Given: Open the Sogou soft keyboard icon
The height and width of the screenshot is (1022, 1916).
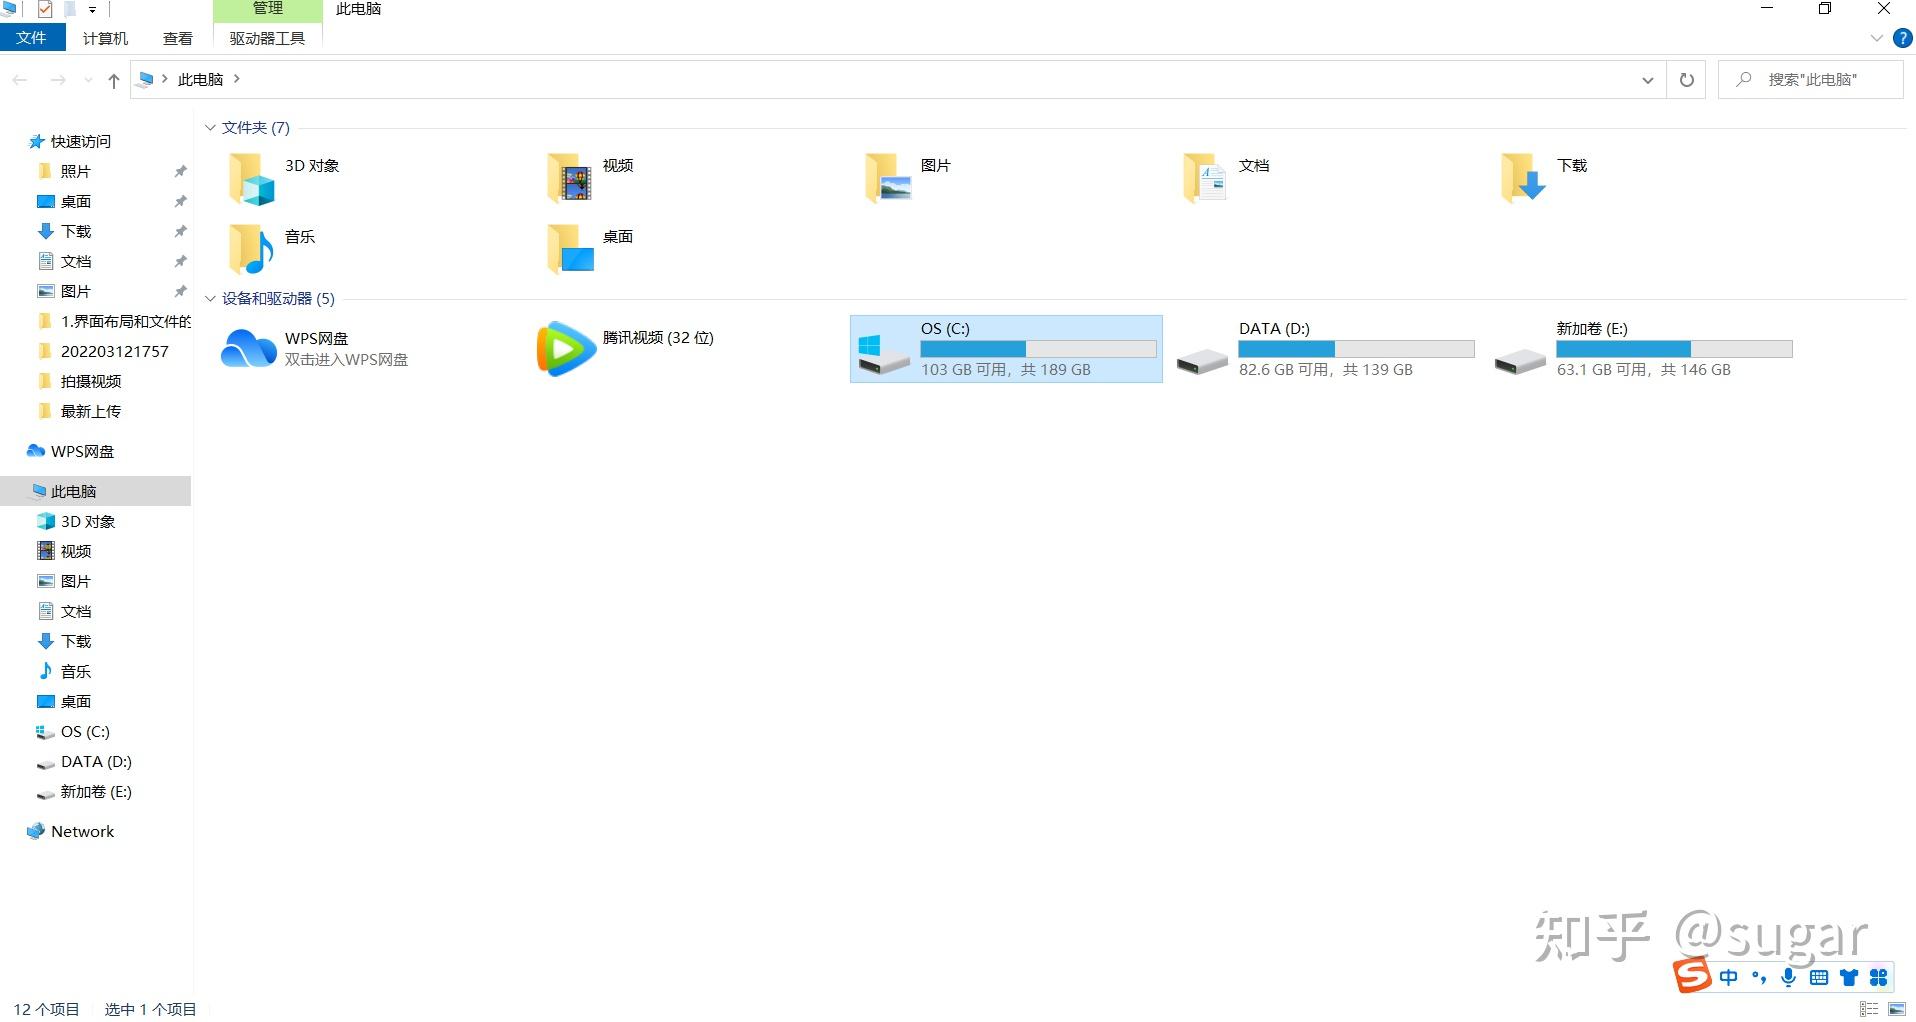Looking at the screenshot, I should pyautogui.click(x=1817, y=977).
